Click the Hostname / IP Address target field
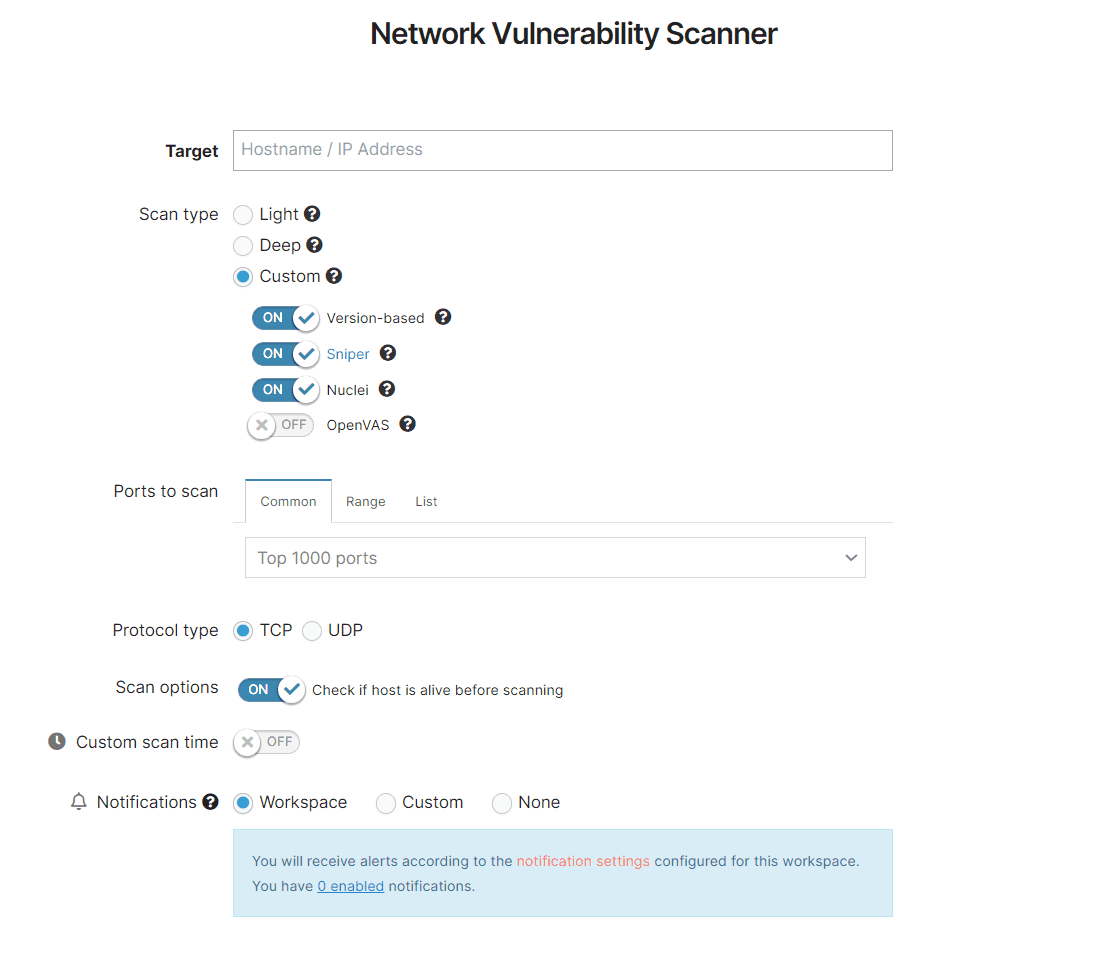The height and width of the screenshot is (953, 1093). tap(562, 150)
